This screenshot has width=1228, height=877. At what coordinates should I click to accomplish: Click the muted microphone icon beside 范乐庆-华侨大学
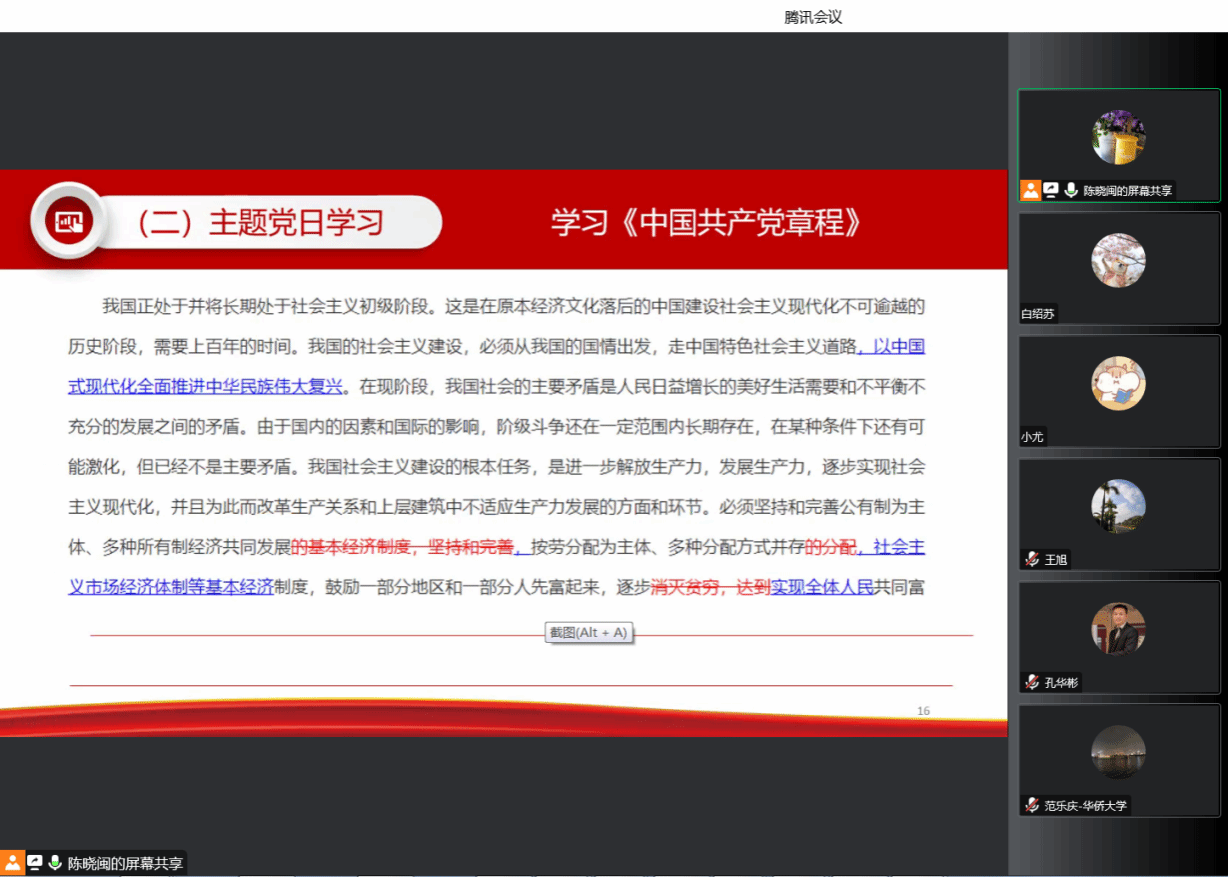pyautogui.click(x=1031, y=805)
